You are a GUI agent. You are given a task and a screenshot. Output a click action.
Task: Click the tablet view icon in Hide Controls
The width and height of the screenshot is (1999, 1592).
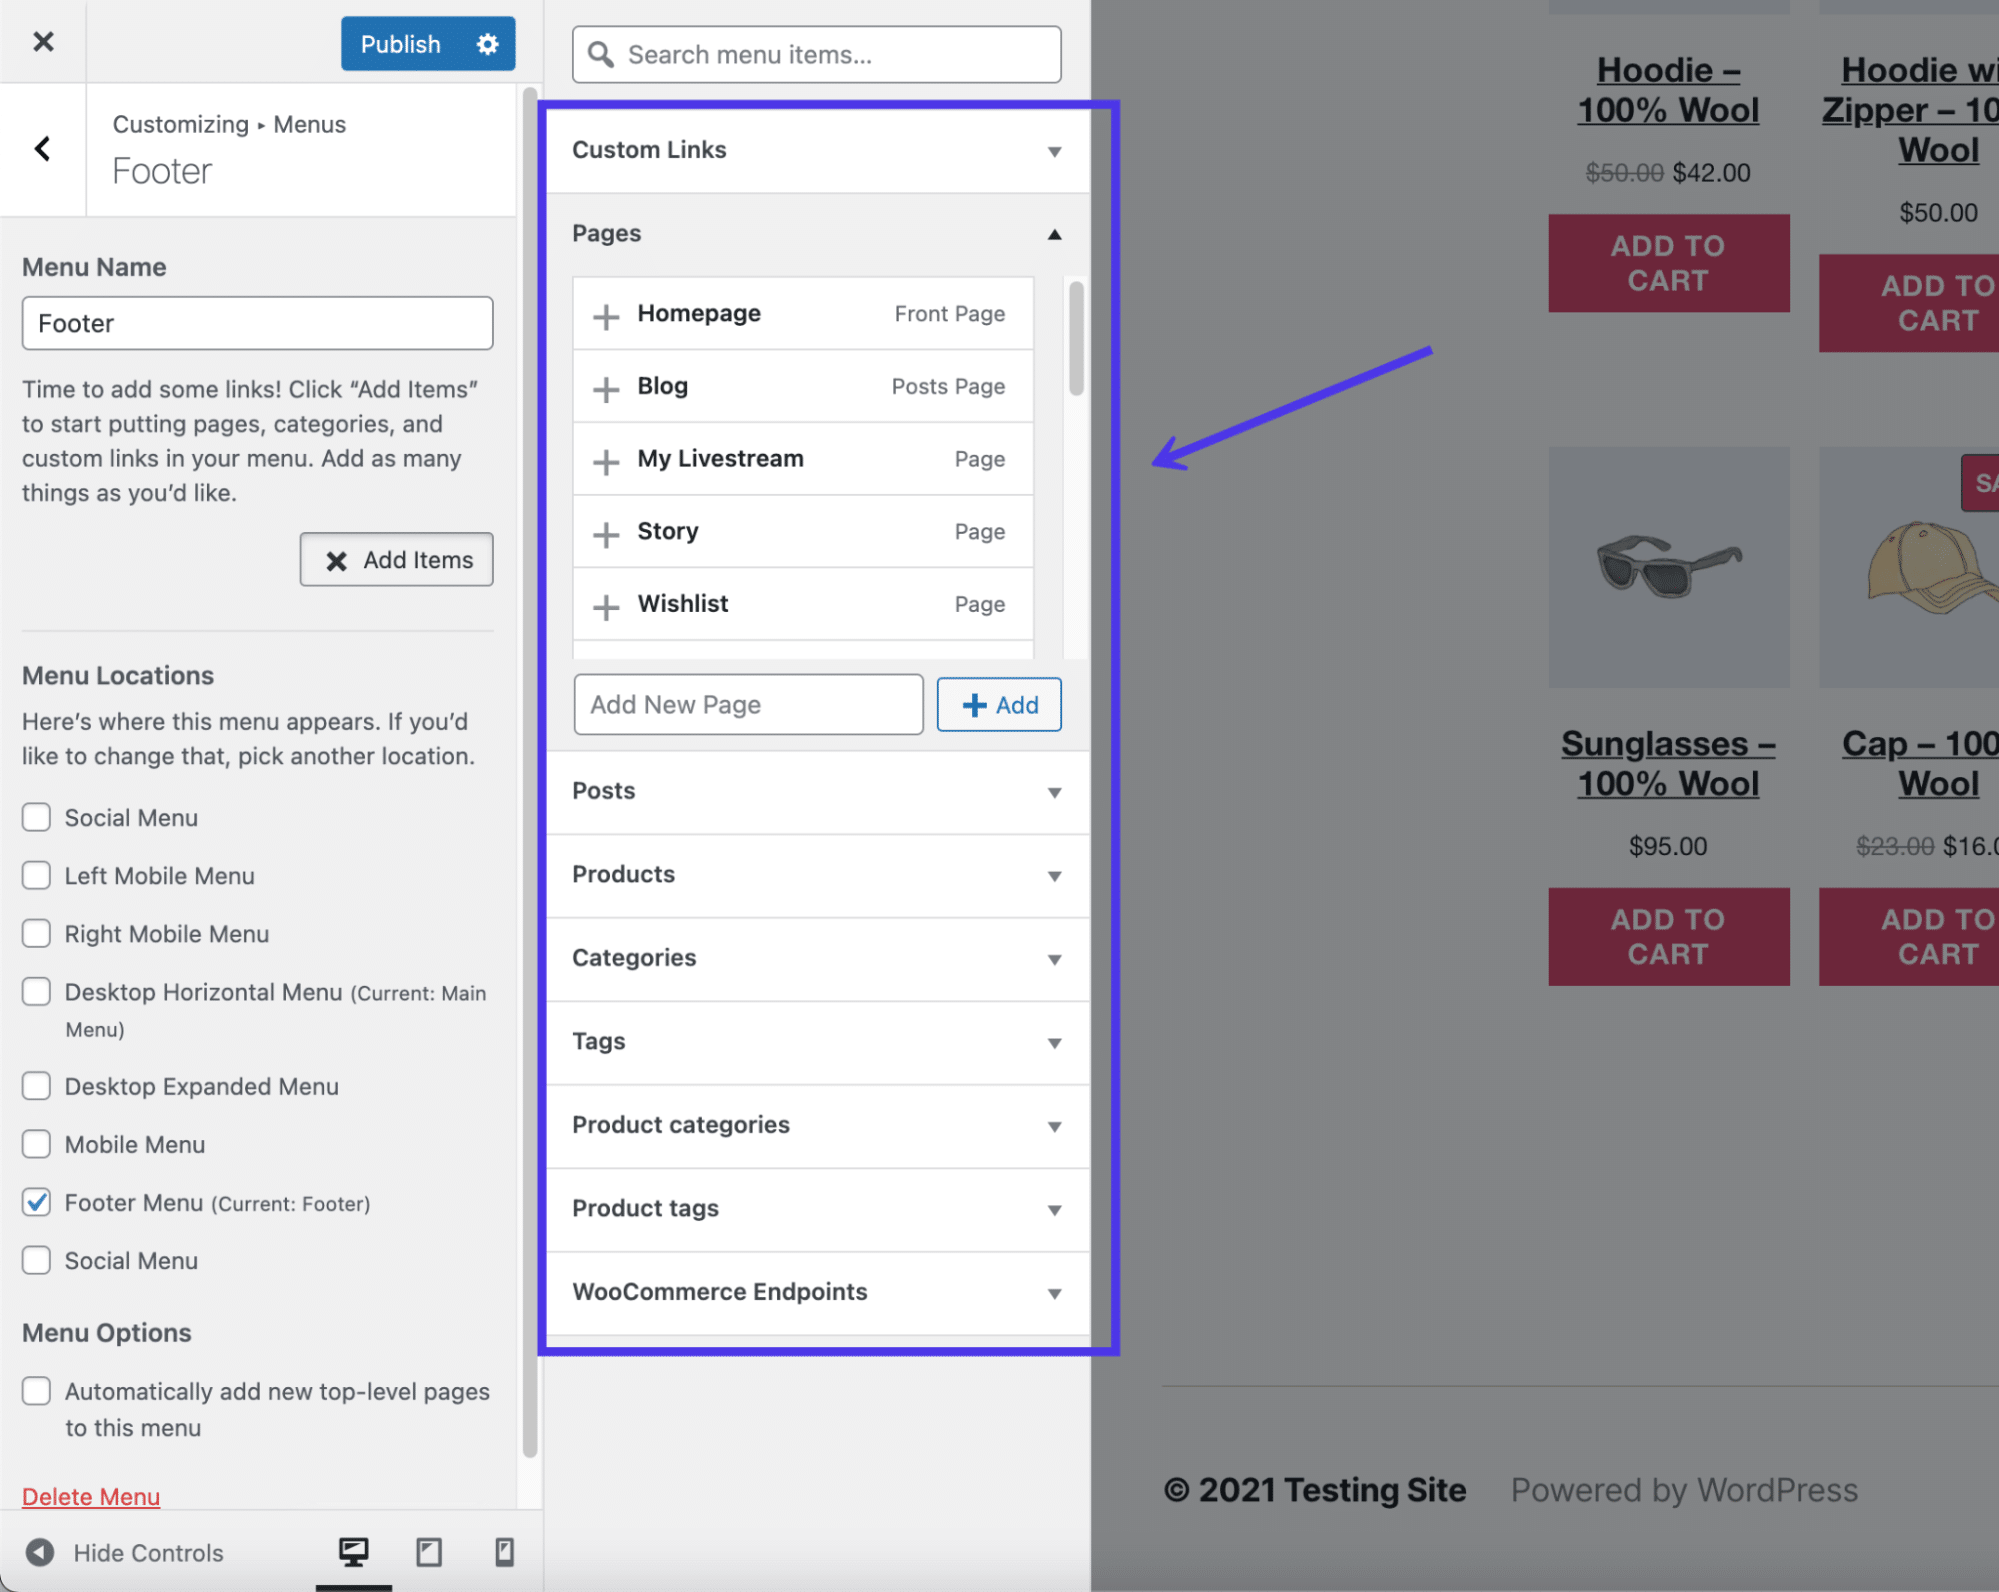[429, 1551]
